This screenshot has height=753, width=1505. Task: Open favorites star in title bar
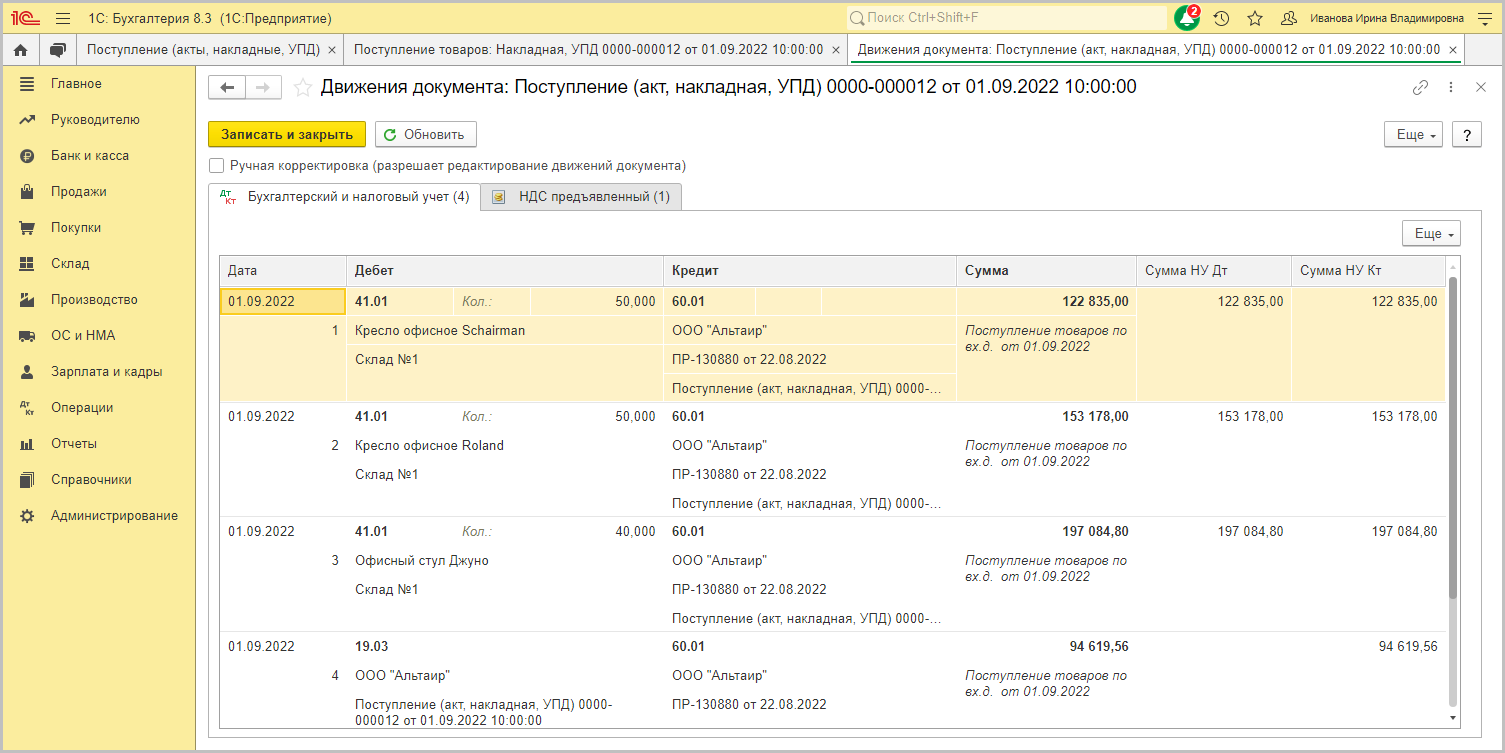[1255, 18]
